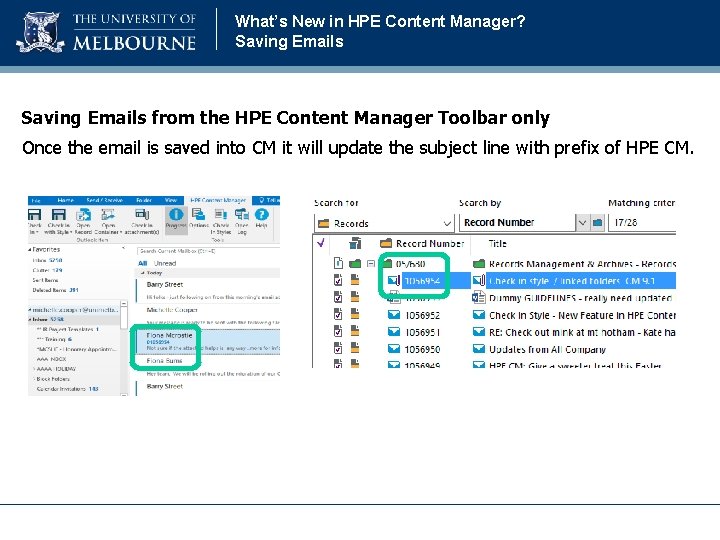Click the email envelope icon for record 1056951

click(394, 332)
